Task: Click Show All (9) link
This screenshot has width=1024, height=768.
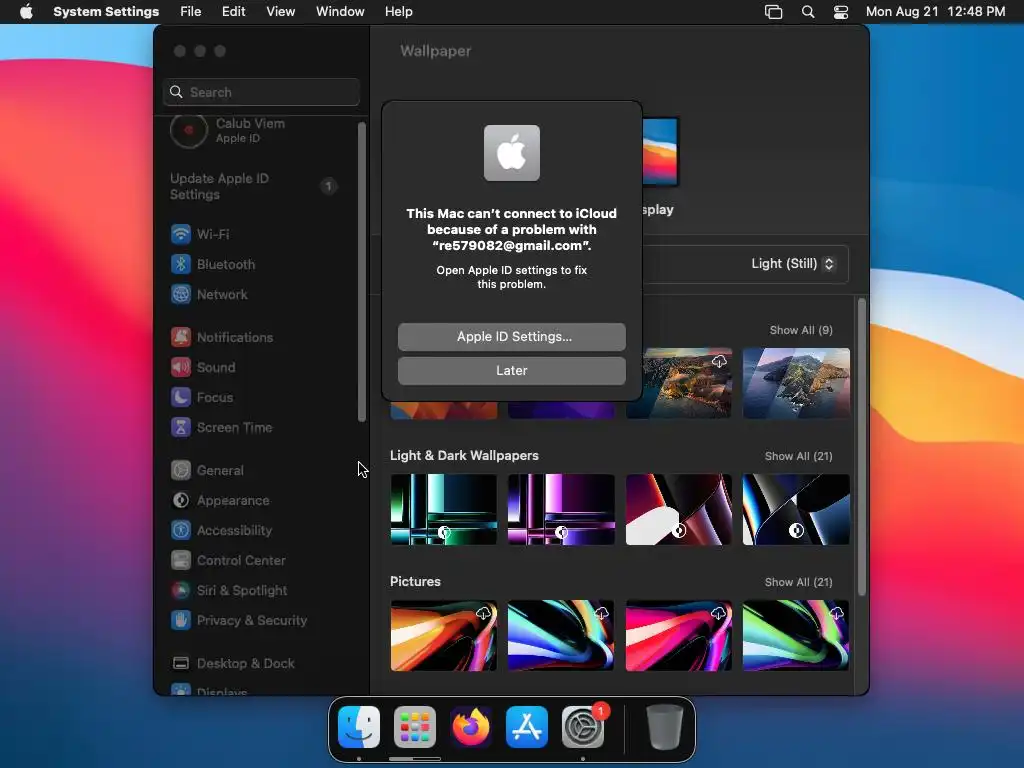Action: 801,330
